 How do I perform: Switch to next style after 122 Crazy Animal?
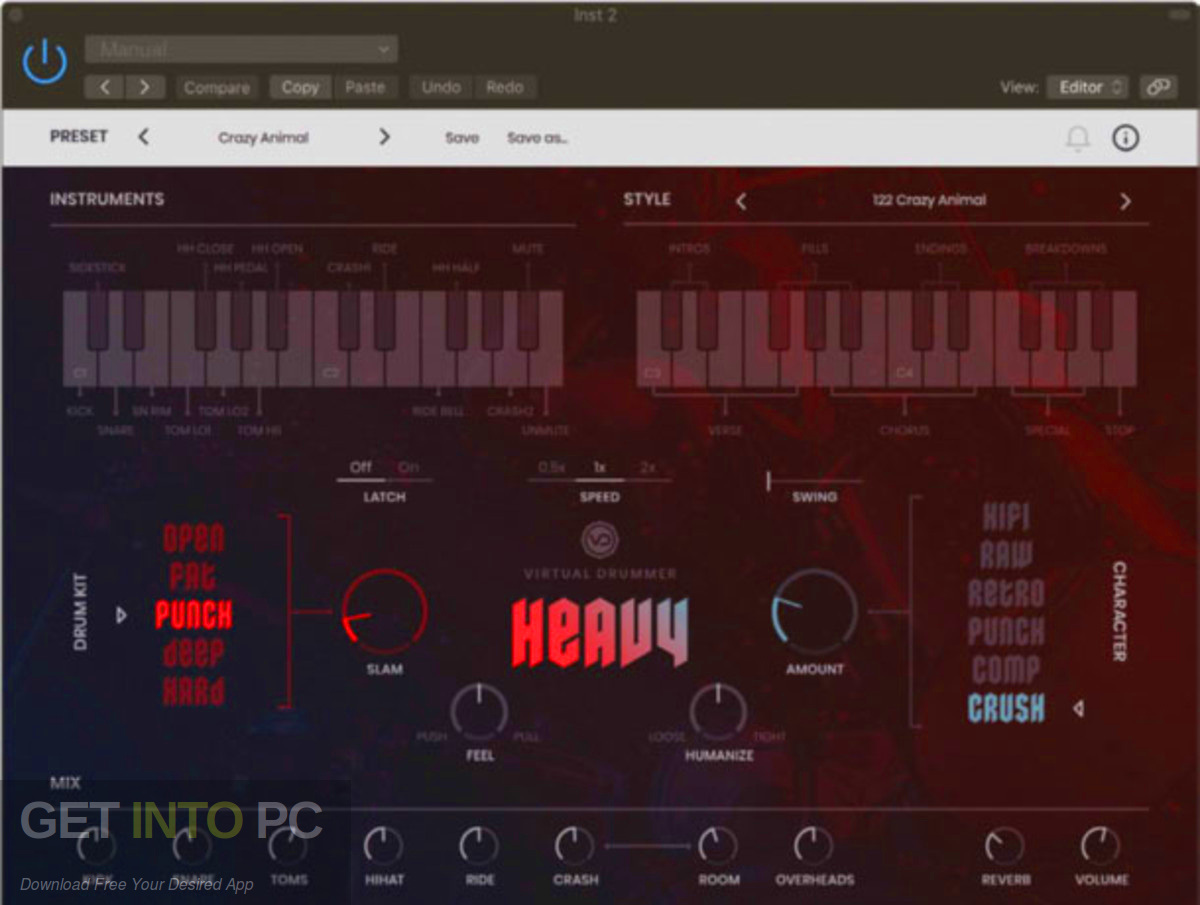pos(1125,201)
